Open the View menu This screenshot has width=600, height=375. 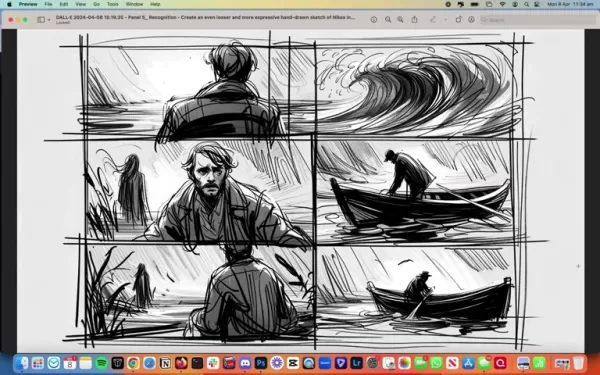80,4
